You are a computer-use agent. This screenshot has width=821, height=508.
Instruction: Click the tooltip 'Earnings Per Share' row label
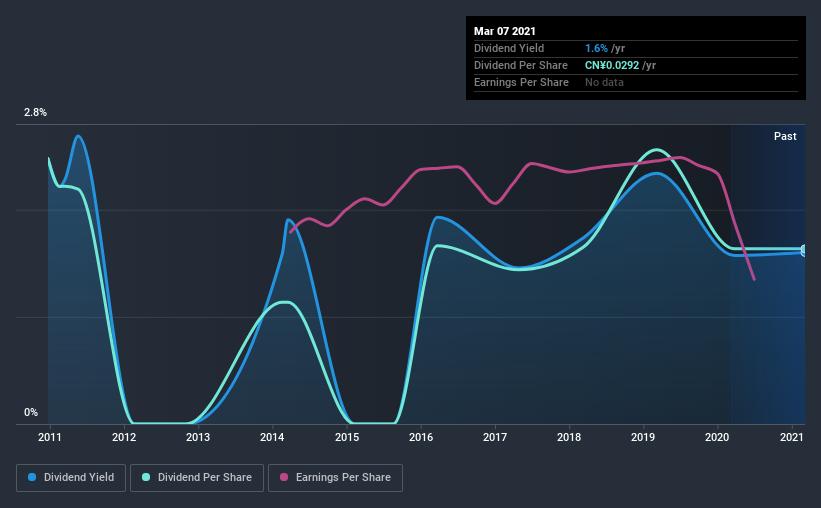point(522,82)
